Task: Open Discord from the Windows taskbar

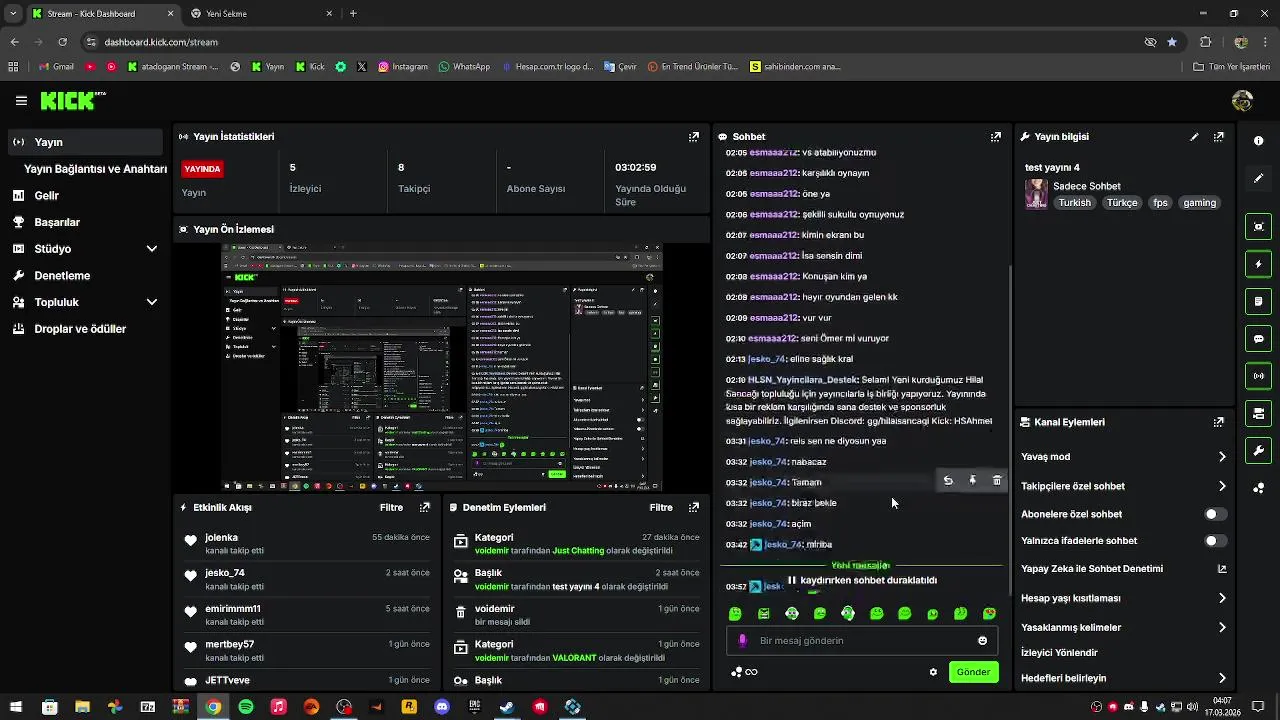Action: (442, 707)
